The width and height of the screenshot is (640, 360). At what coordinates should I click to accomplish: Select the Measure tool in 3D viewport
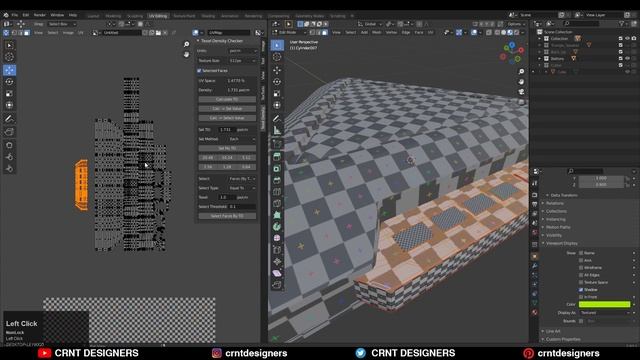coord(277,131)
